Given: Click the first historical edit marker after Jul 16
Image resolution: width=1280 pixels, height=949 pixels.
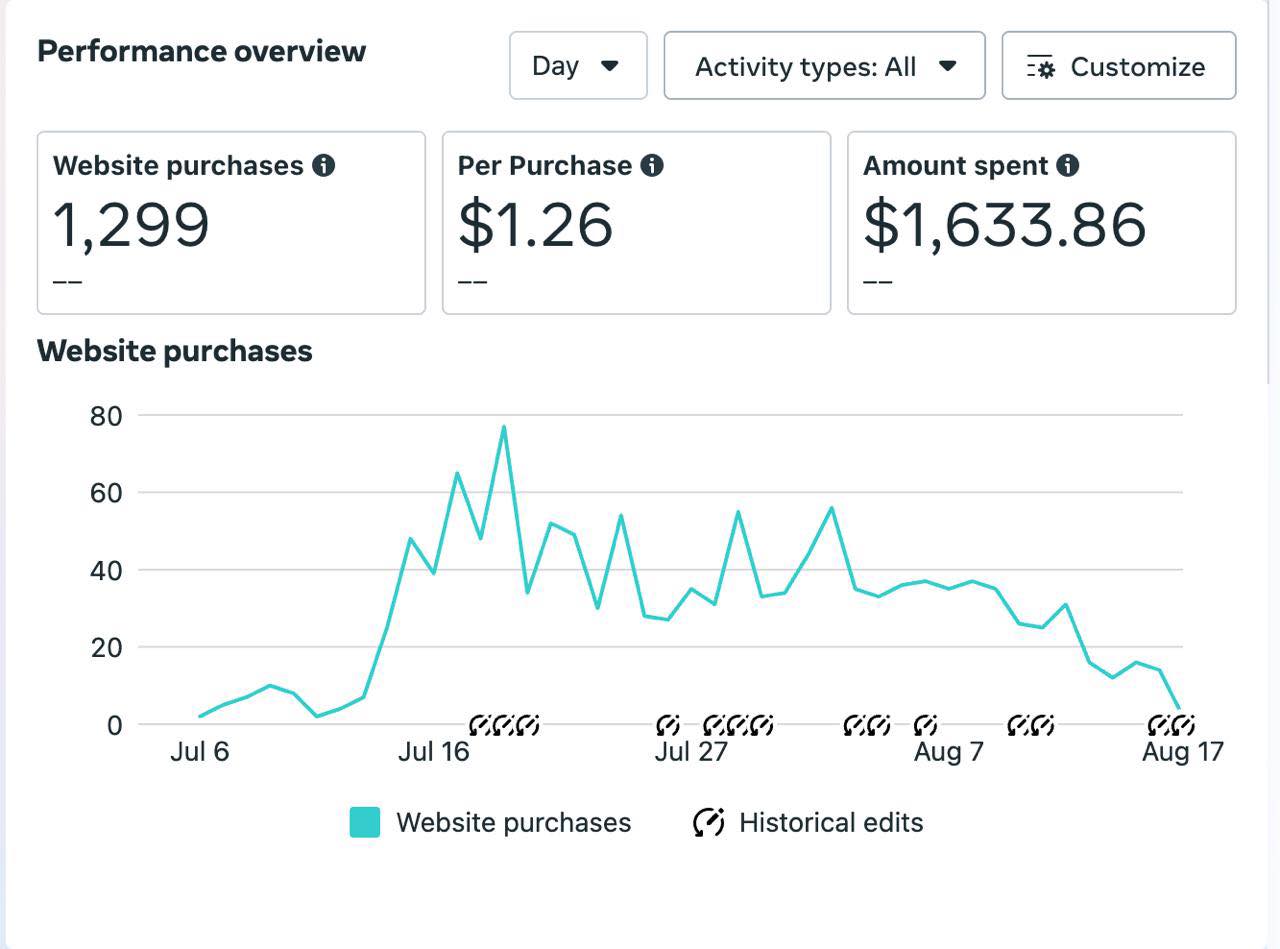Looking at the screenshot, I should click(x=481, y=725).
